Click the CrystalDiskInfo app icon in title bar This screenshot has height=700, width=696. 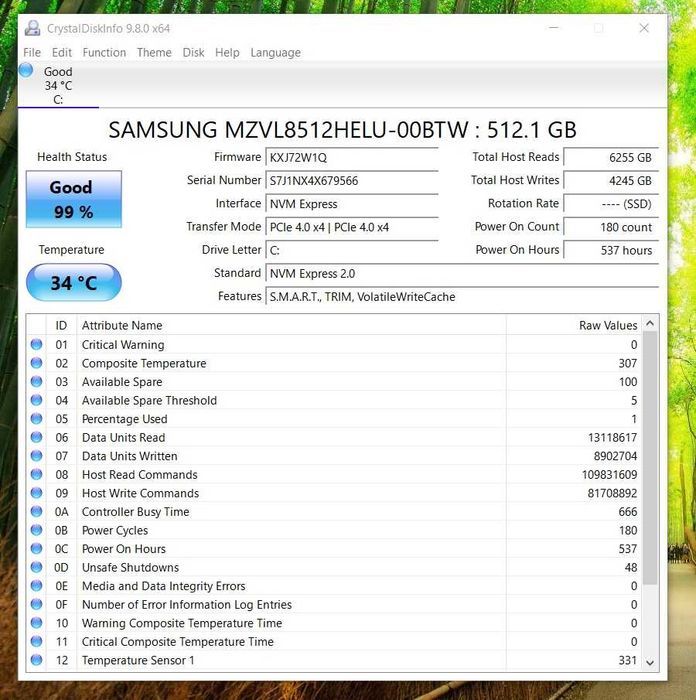[x=32, y=28]
